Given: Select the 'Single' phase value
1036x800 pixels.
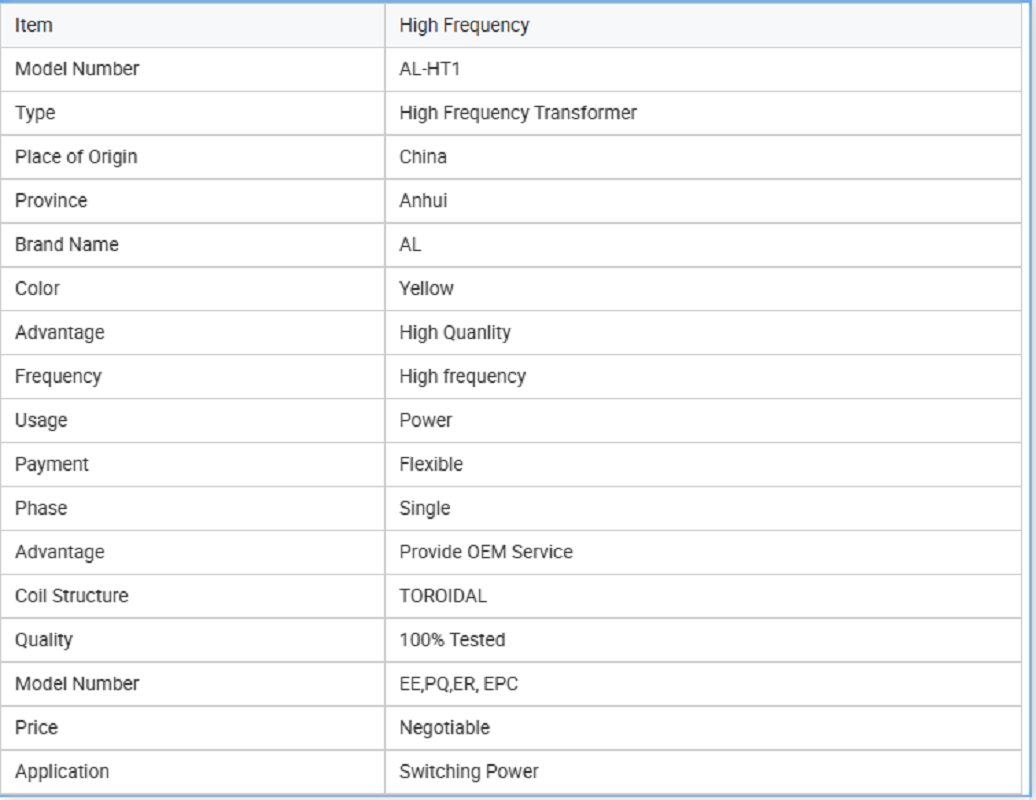Looking at the screenshot, I should (425, 509).
